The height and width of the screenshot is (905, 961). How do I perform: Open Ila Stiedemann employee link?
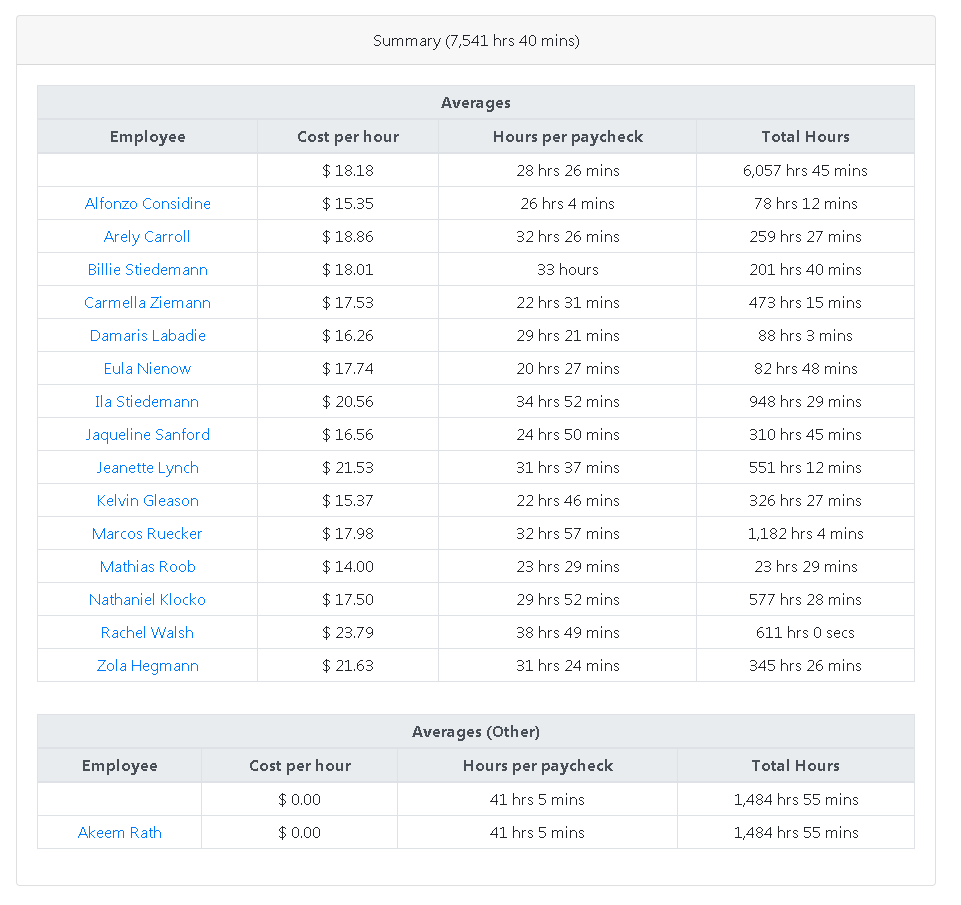pyautogui.click(x=147, y=402)
